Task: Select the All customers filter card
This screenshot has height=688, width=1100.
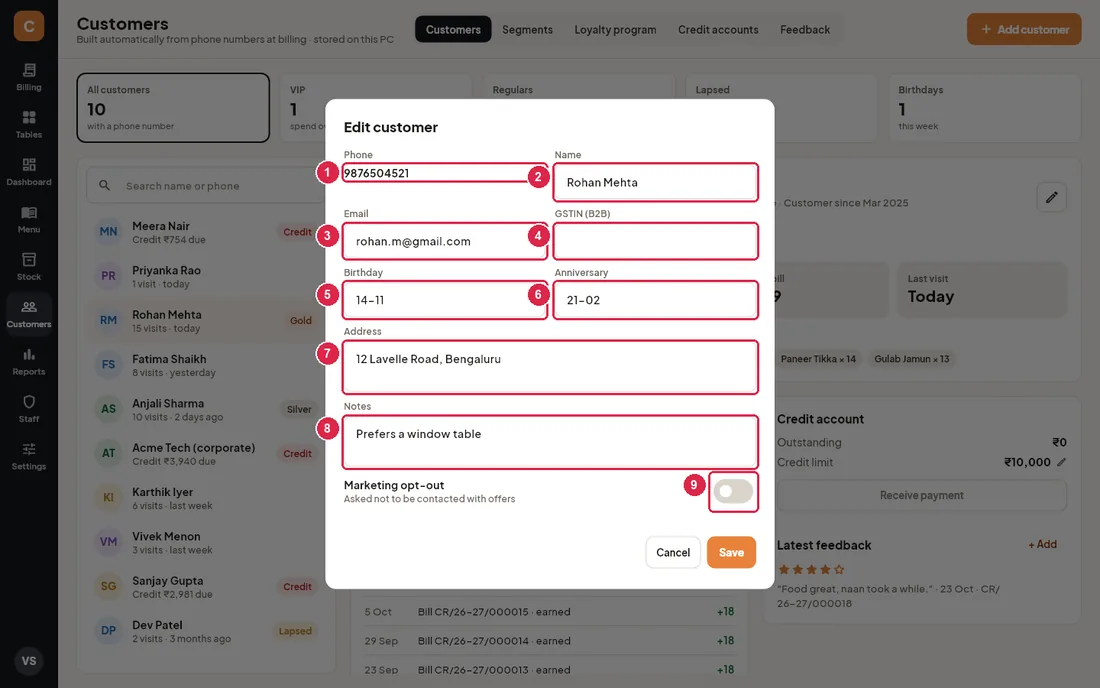Action: pyautogui.click(x=173, y=108)
